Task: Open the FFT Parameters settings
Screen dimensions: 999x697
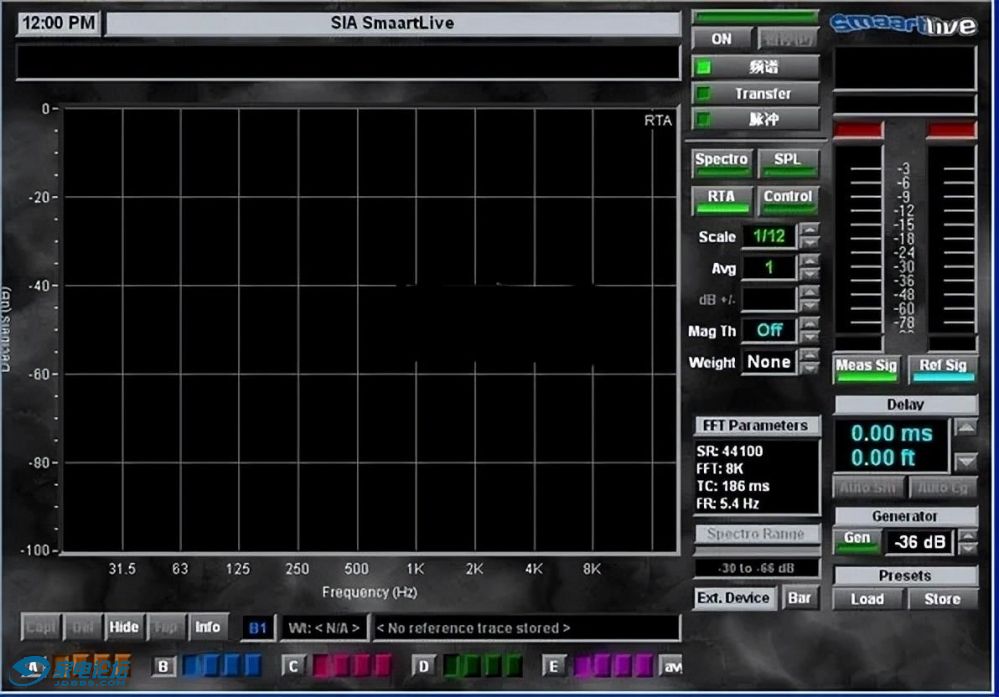Action: (756, 425)
